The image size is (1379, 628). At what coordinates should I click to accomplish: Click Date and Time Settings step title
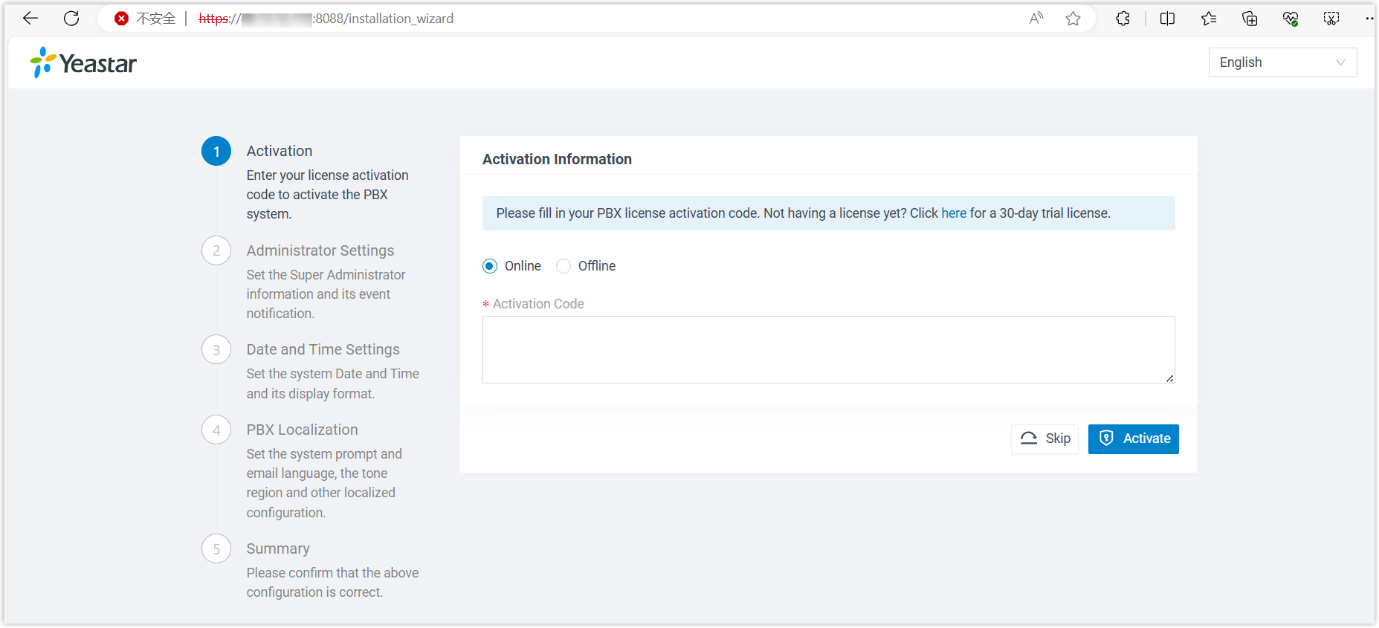[323, 349]
